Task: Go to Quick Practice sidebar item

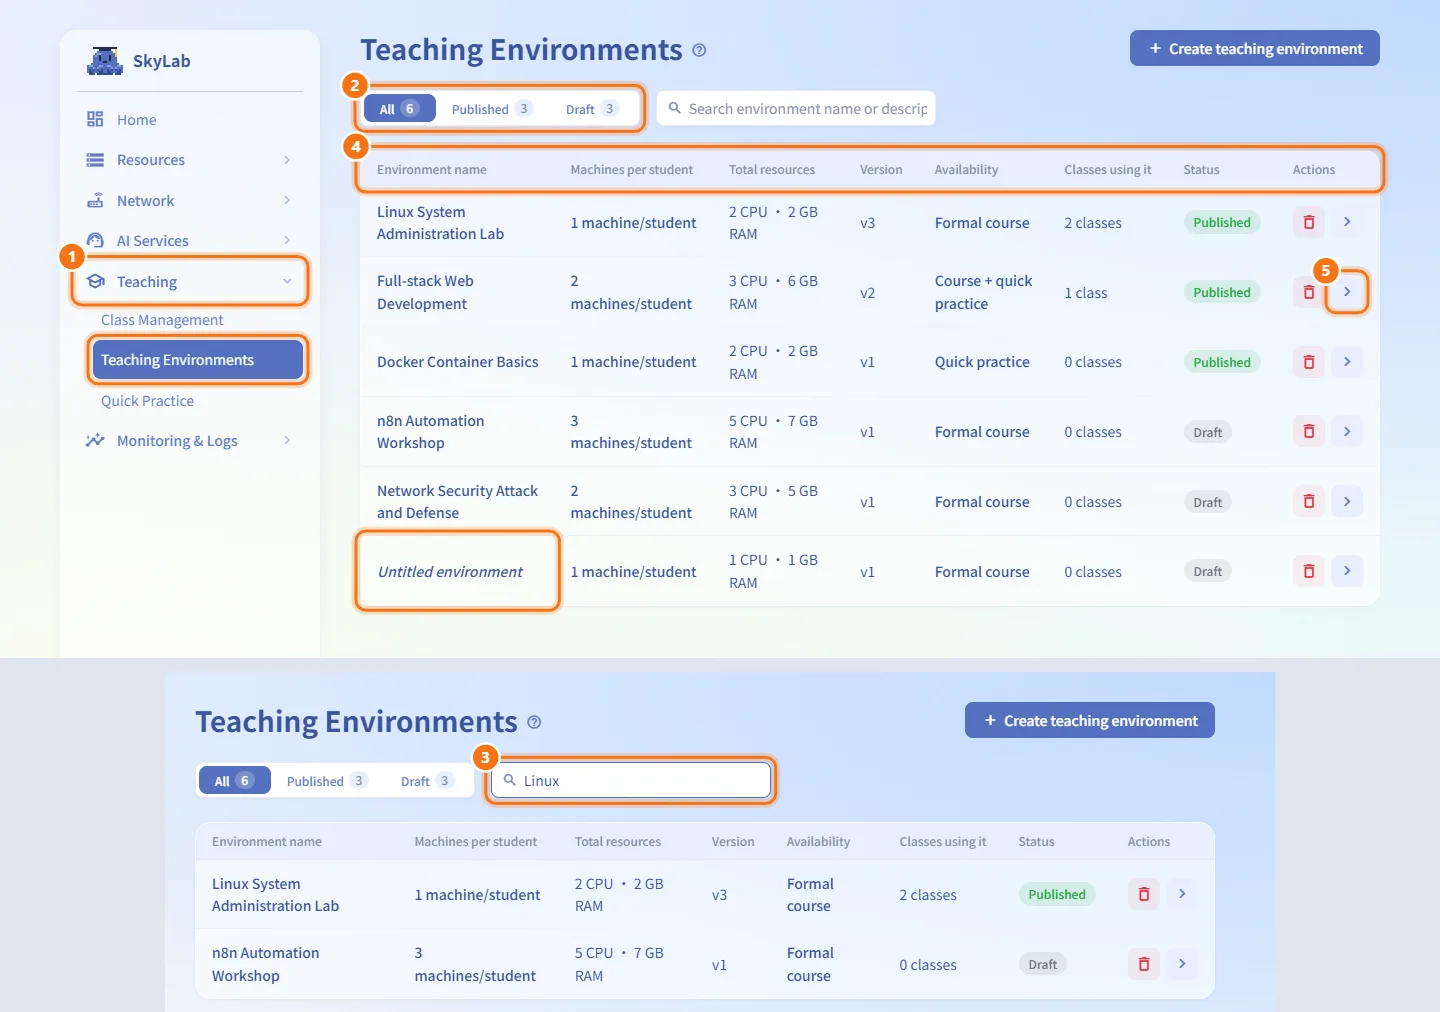Action: click(x=148, y=401)
